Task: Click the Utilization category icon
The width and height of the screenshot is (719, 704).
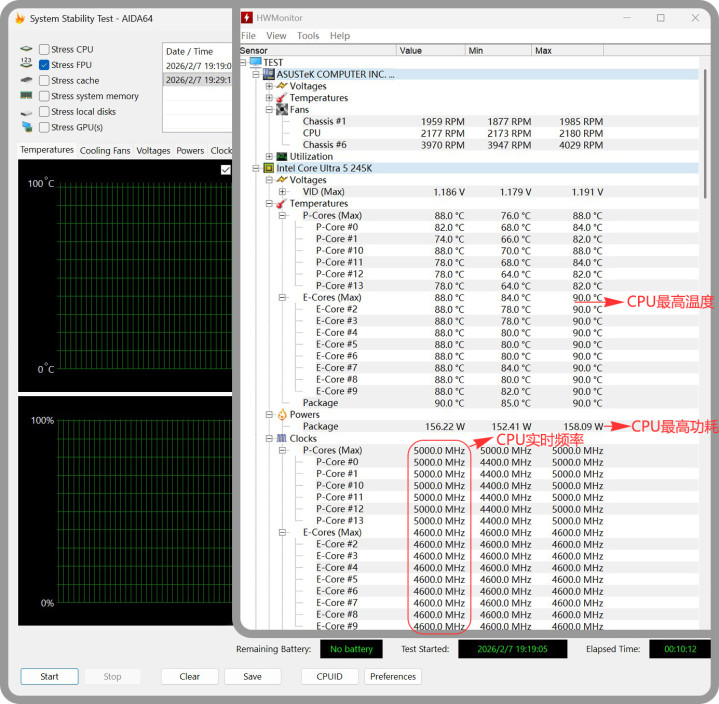Action: point(281,157)
